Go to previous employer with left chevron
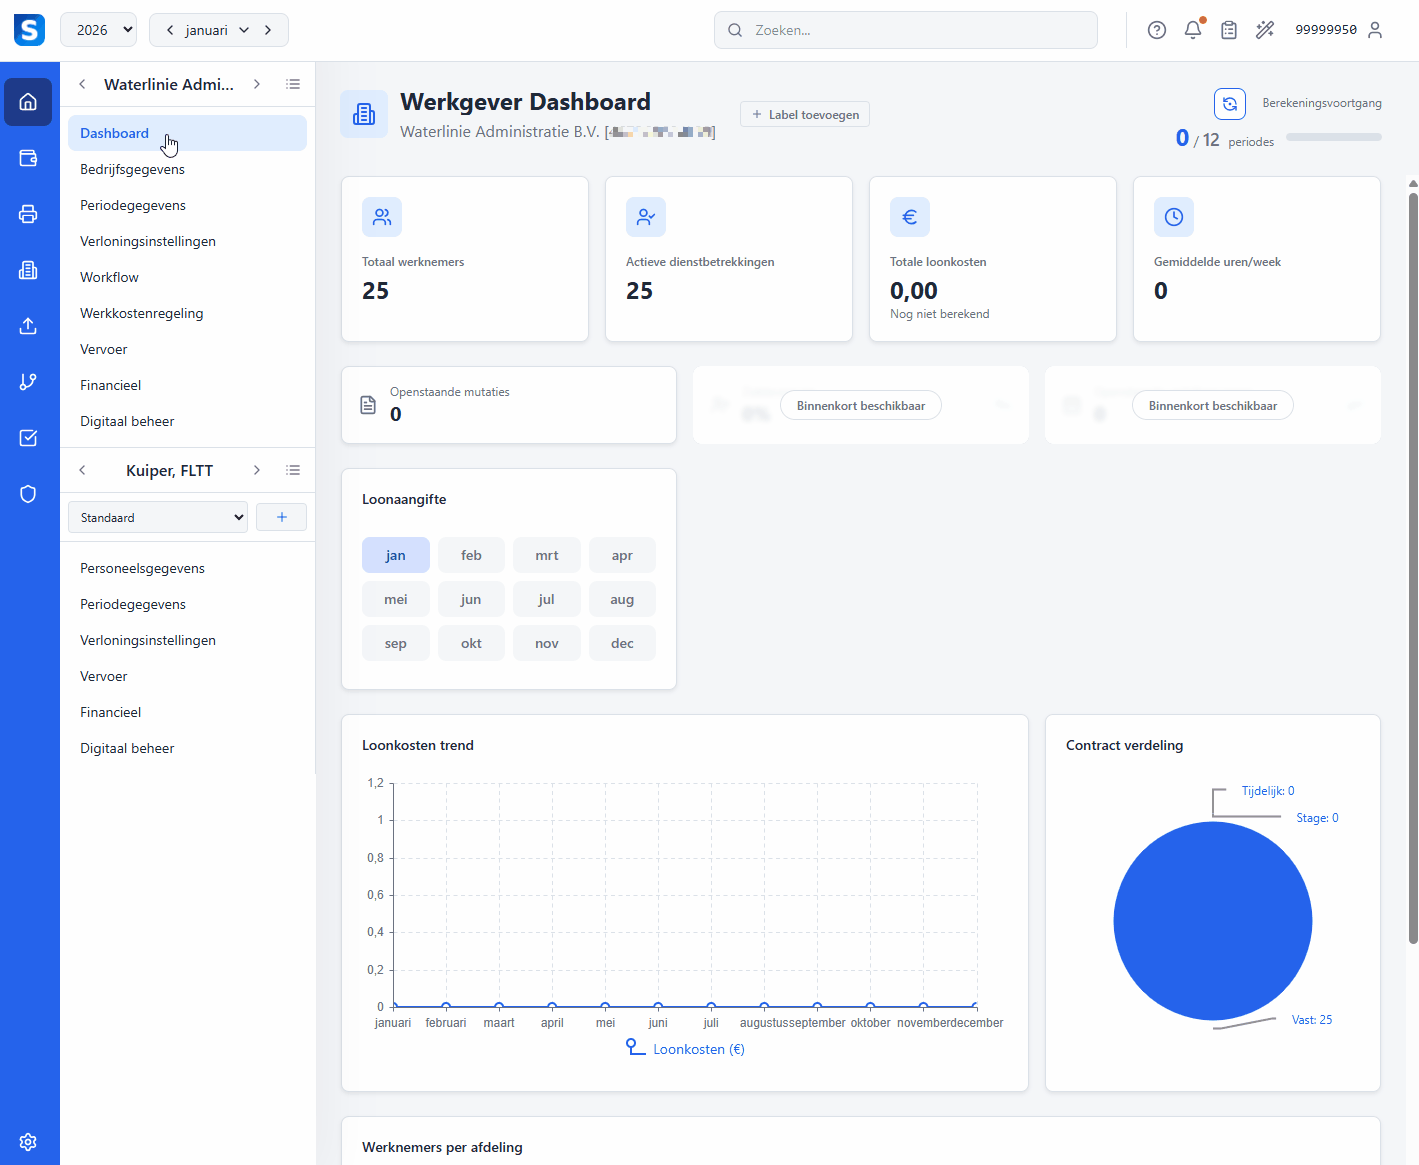This screenshot has height=1165, width=1419. (82, 84)
